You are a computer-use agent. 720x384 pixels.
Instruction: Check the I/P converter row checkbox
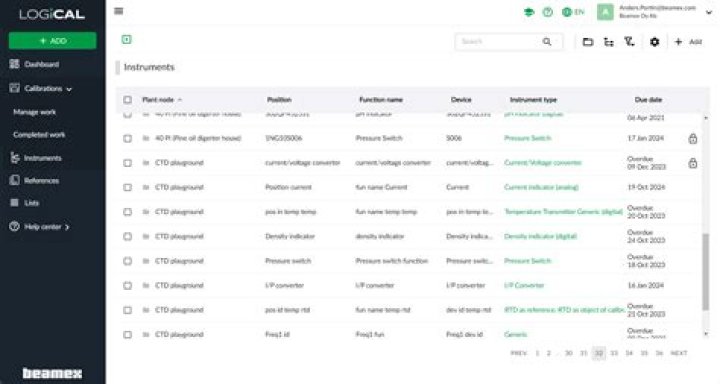point(128,286)
